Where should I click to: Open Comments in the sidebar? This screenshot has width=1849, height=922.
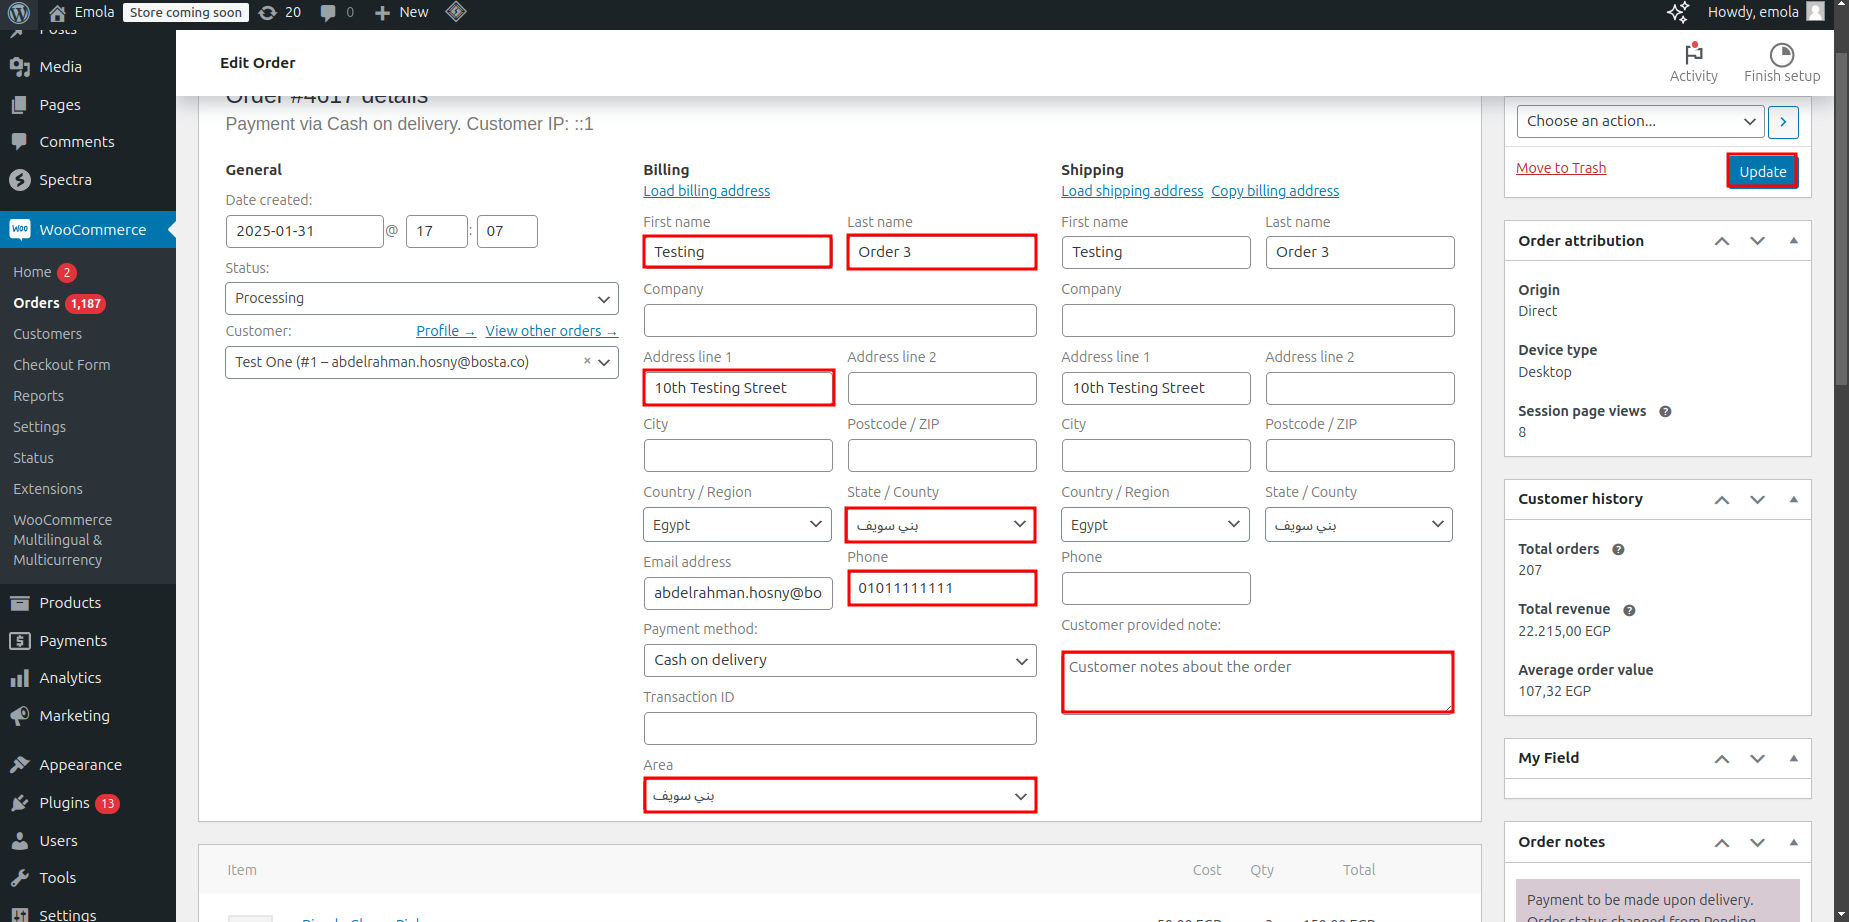pyautogui.click(x=77, y=142)
